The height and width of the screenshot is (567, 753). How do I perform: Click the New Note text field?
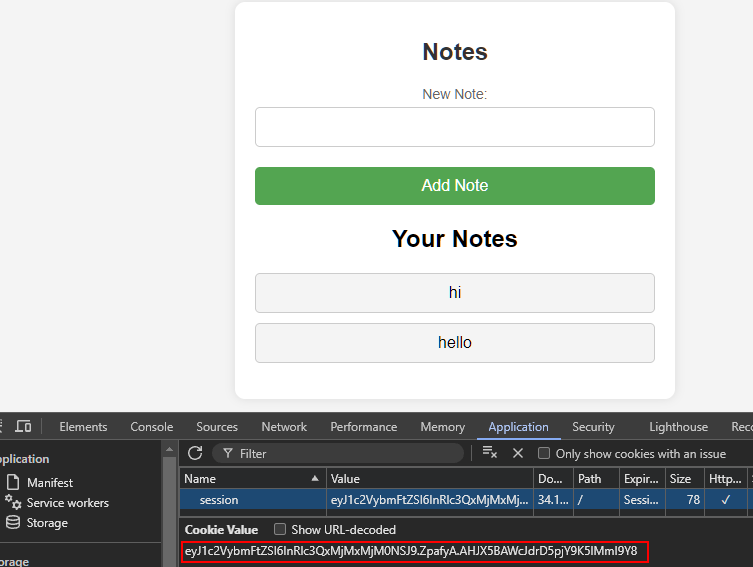(455, 127)
